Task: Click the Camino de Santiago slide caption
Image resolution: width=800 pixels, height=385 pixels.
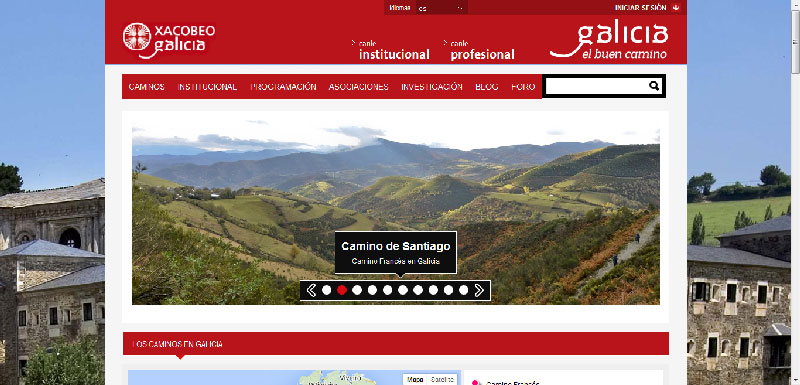Action: (x=395, y=253)
